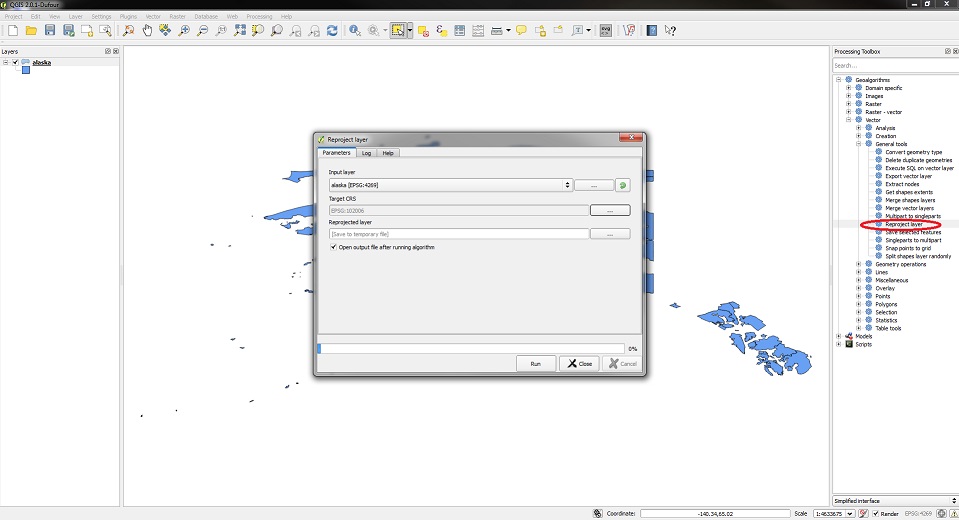Screen dimensions: 959x520
Task: Click the Deselect Features icon
Action: point(423,30)
